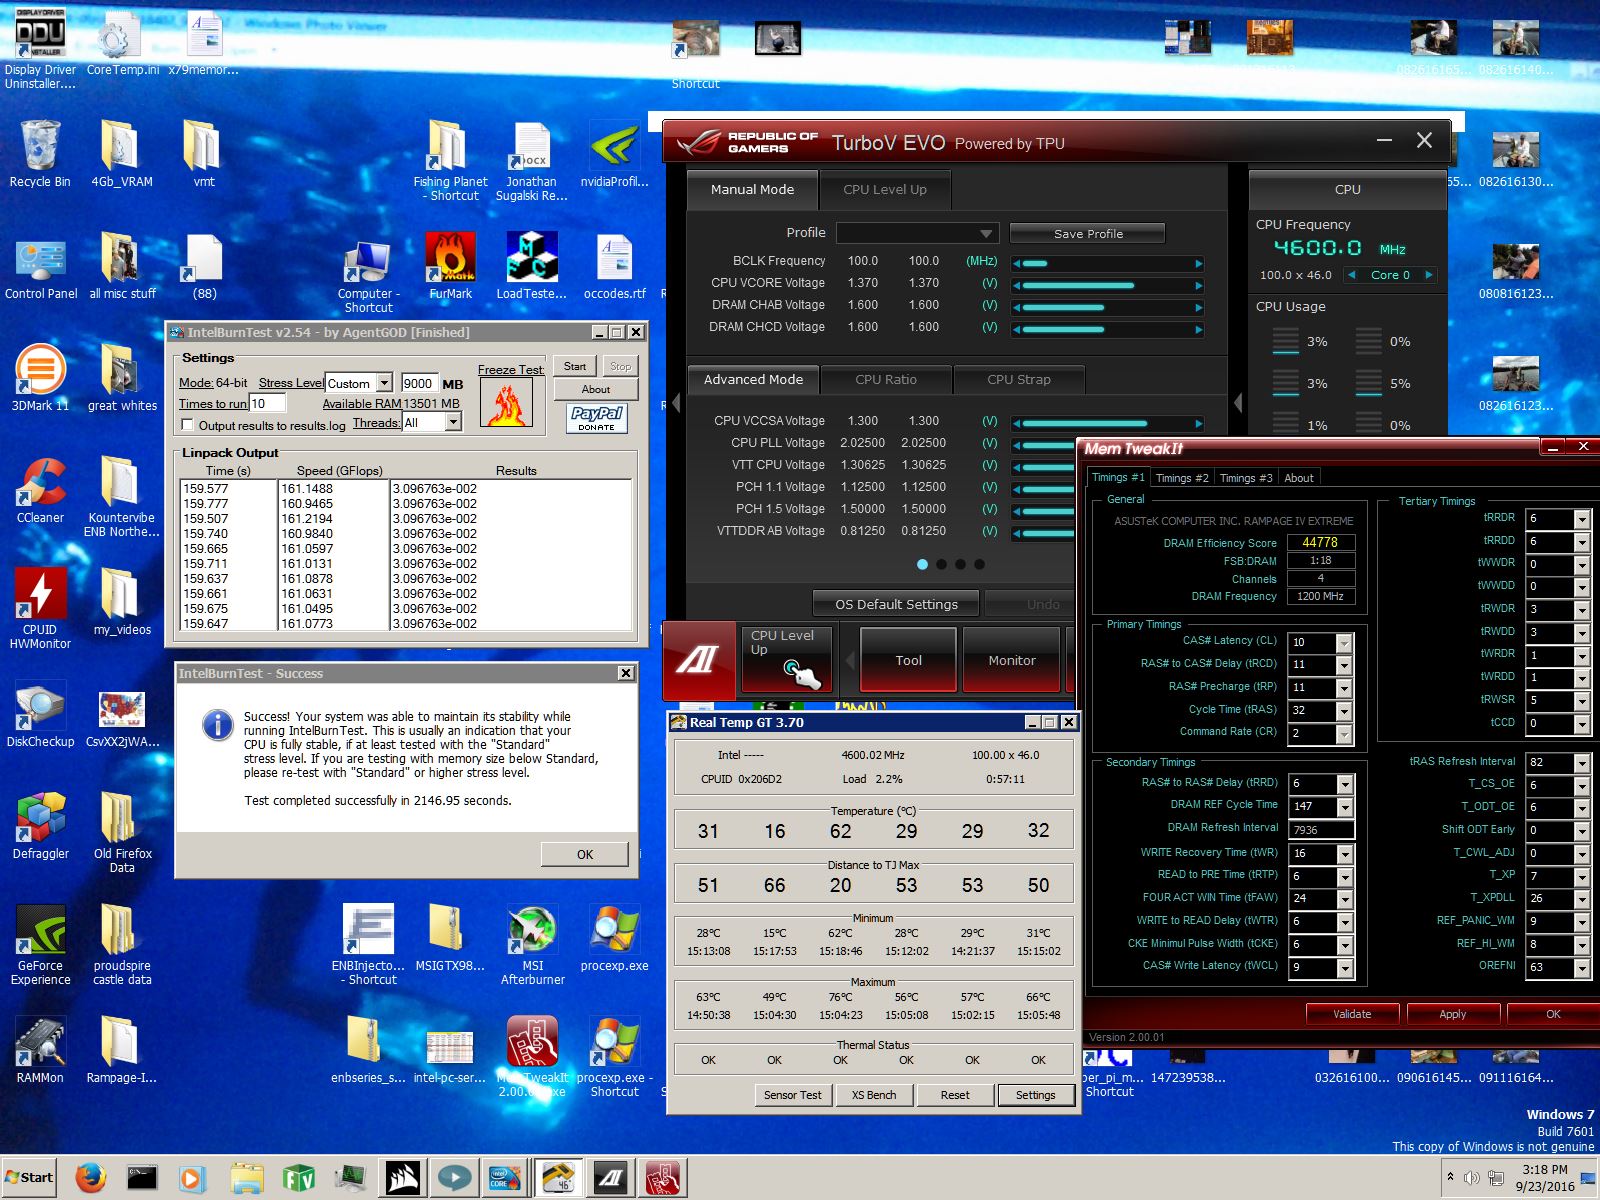
Task: Select the second page dot in TurboV
Action: (941, 564)
